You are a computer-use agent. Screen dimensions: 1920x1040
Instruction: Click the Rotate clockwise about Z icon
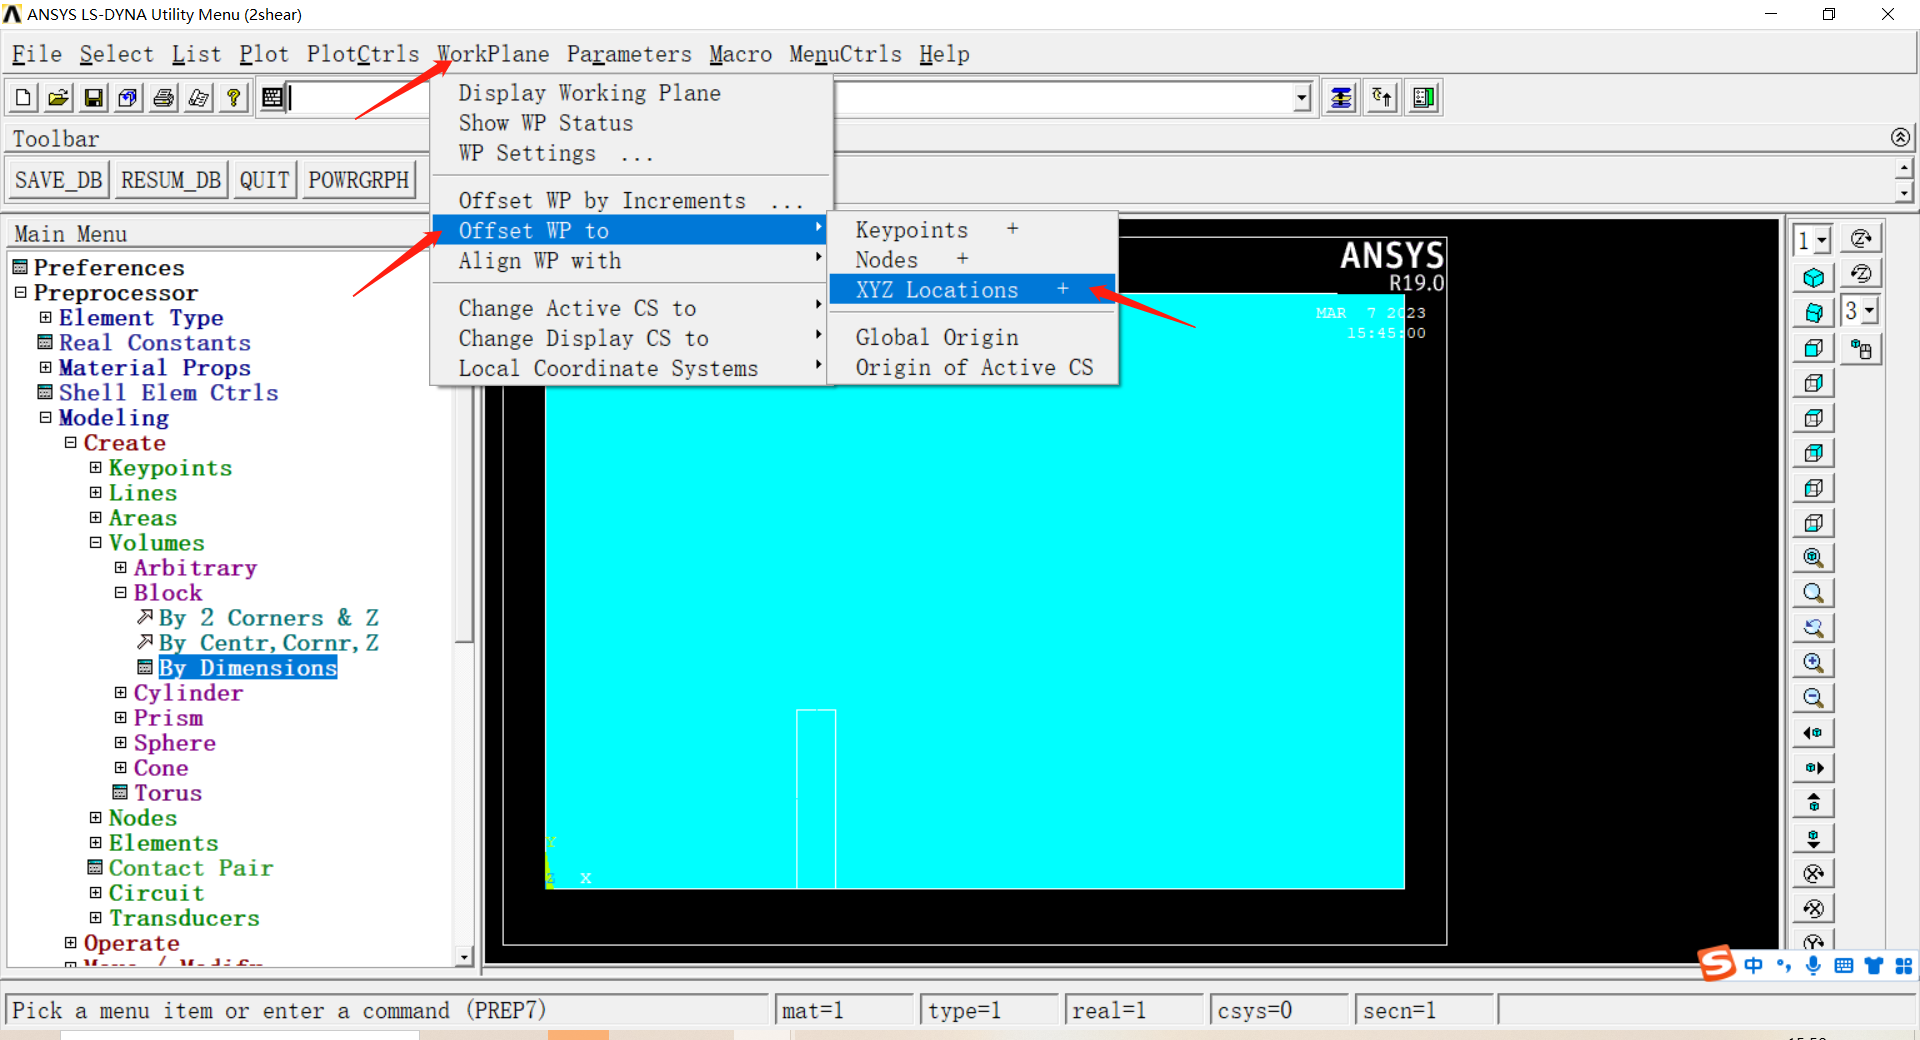click(x=1861, y=238)
